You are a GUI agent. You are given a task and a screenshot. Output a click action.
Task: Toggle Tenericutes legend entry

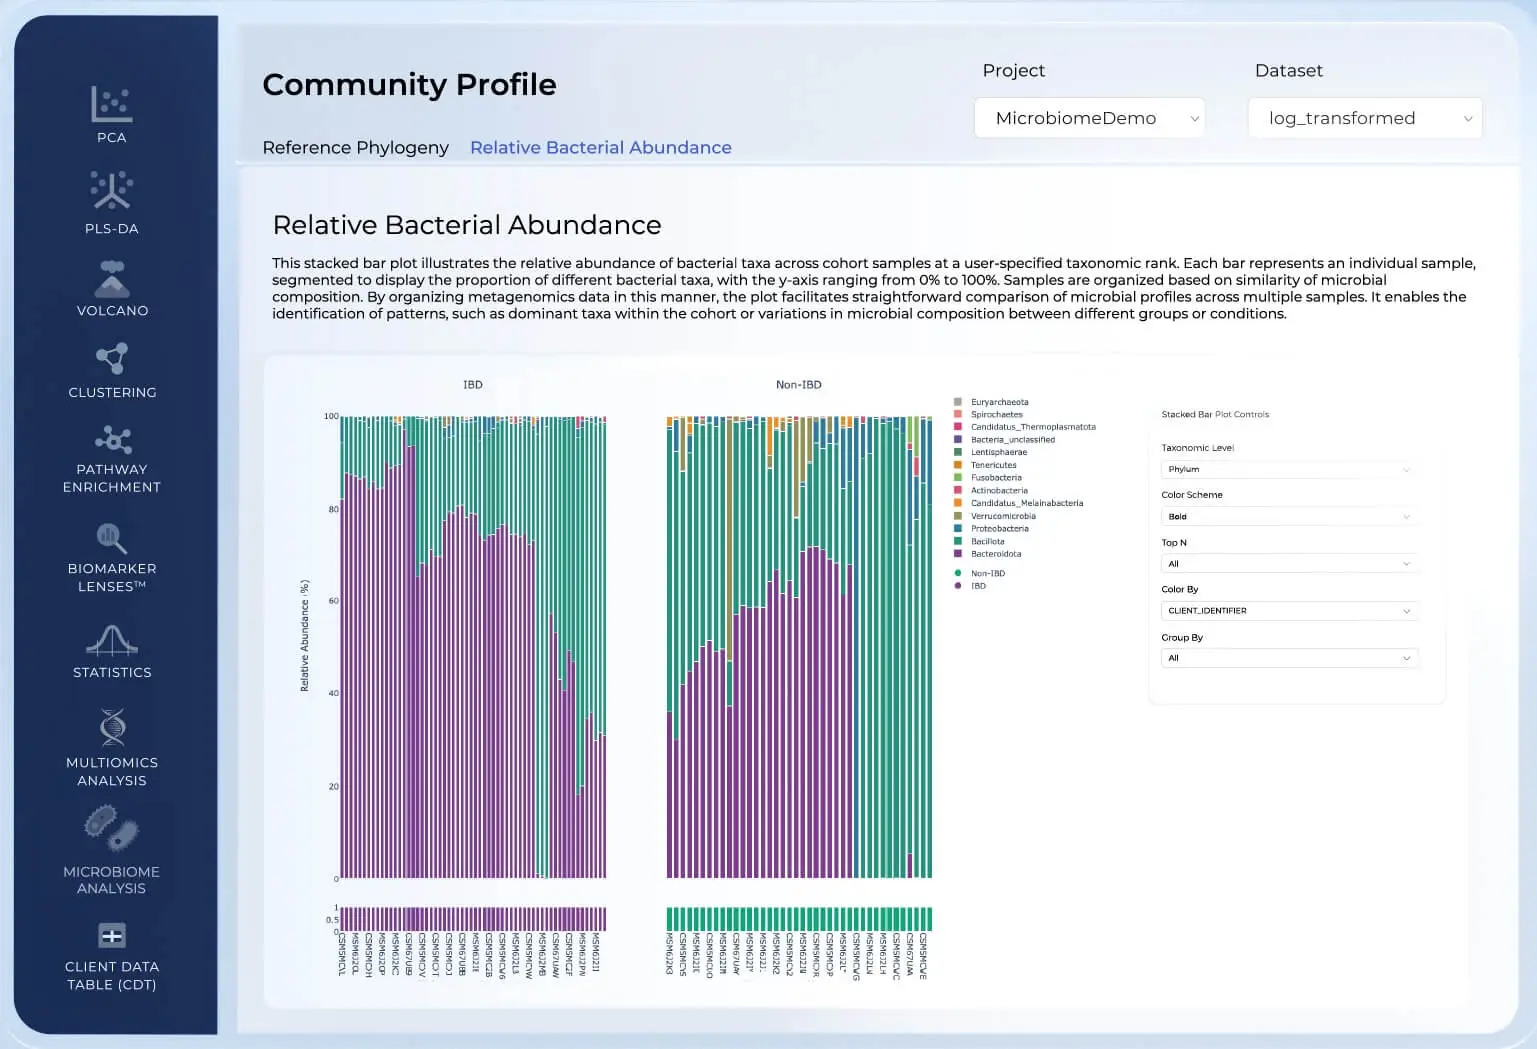tap(993, 465)
